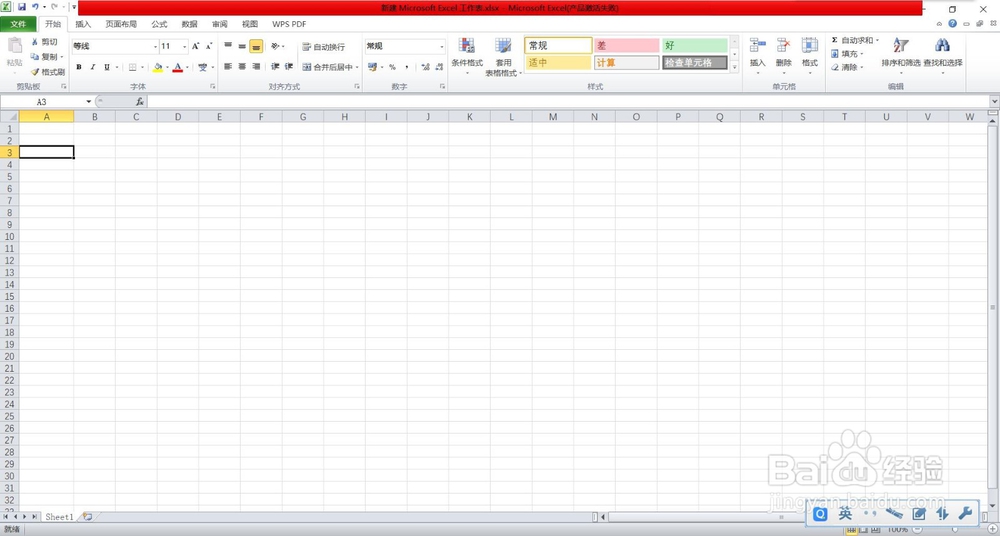Click Increase Decimal icon

[425, 67]
